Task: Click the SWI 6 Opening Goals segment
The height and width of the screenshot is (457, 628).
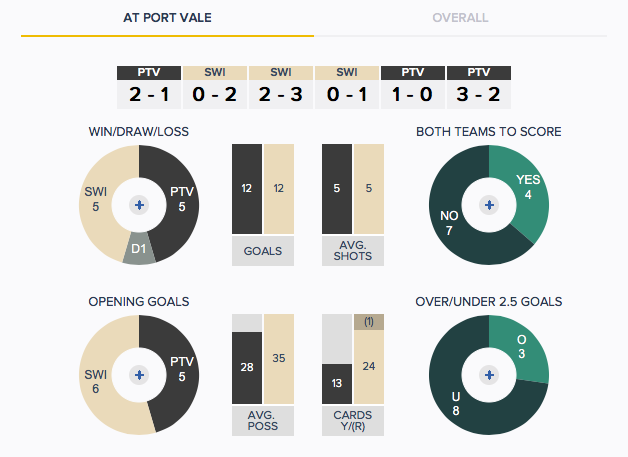Action: (x=96, y=380)
